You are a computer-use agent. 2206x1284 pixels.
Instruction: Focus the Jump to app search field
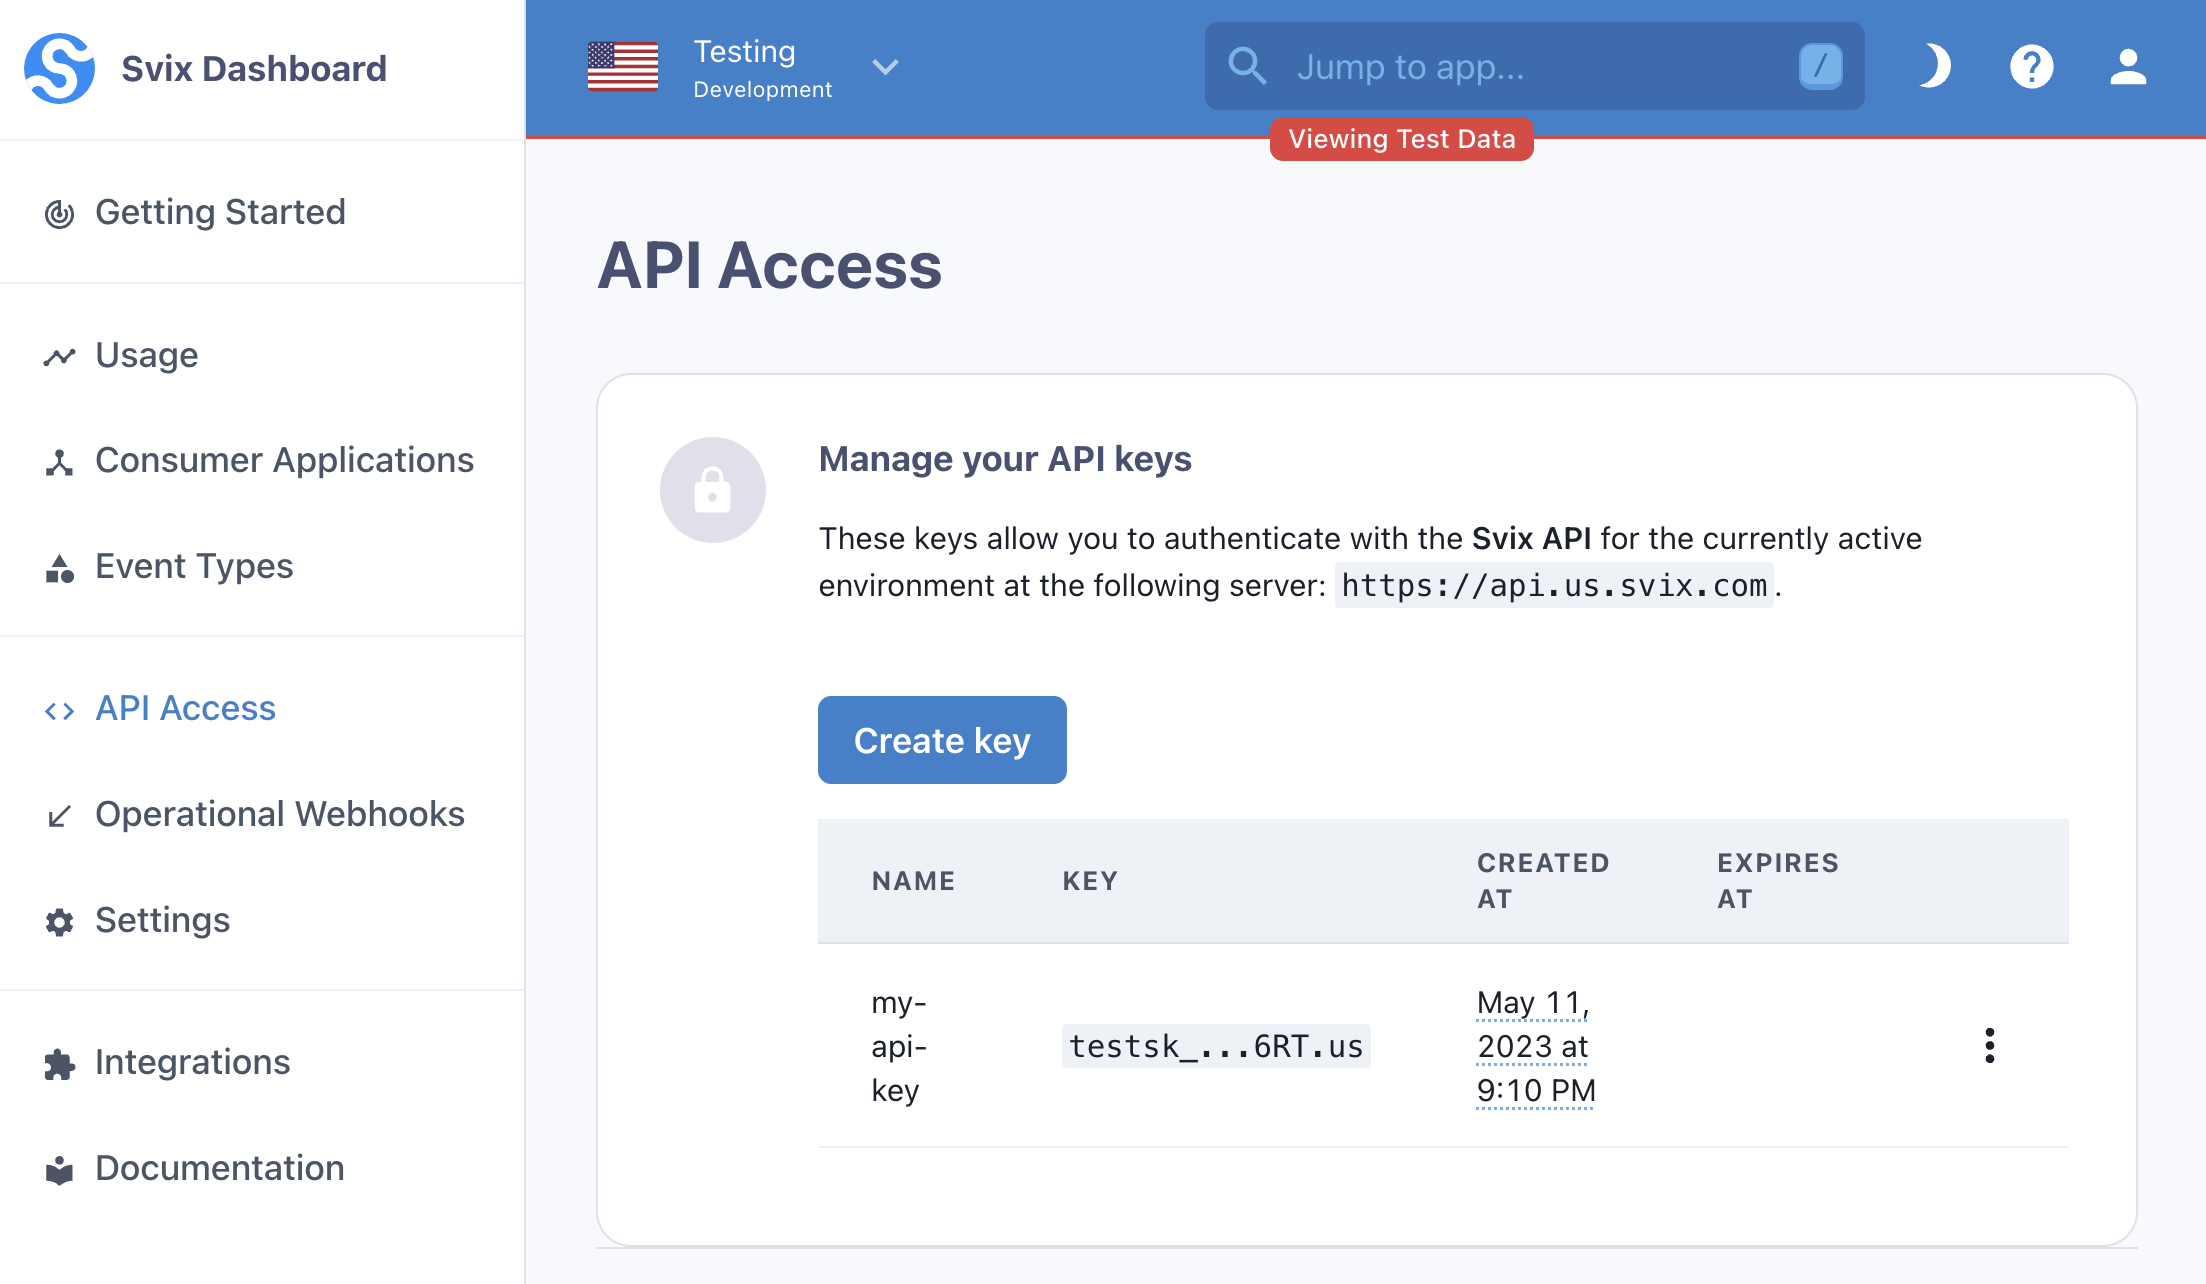[x=1530, y=67]
